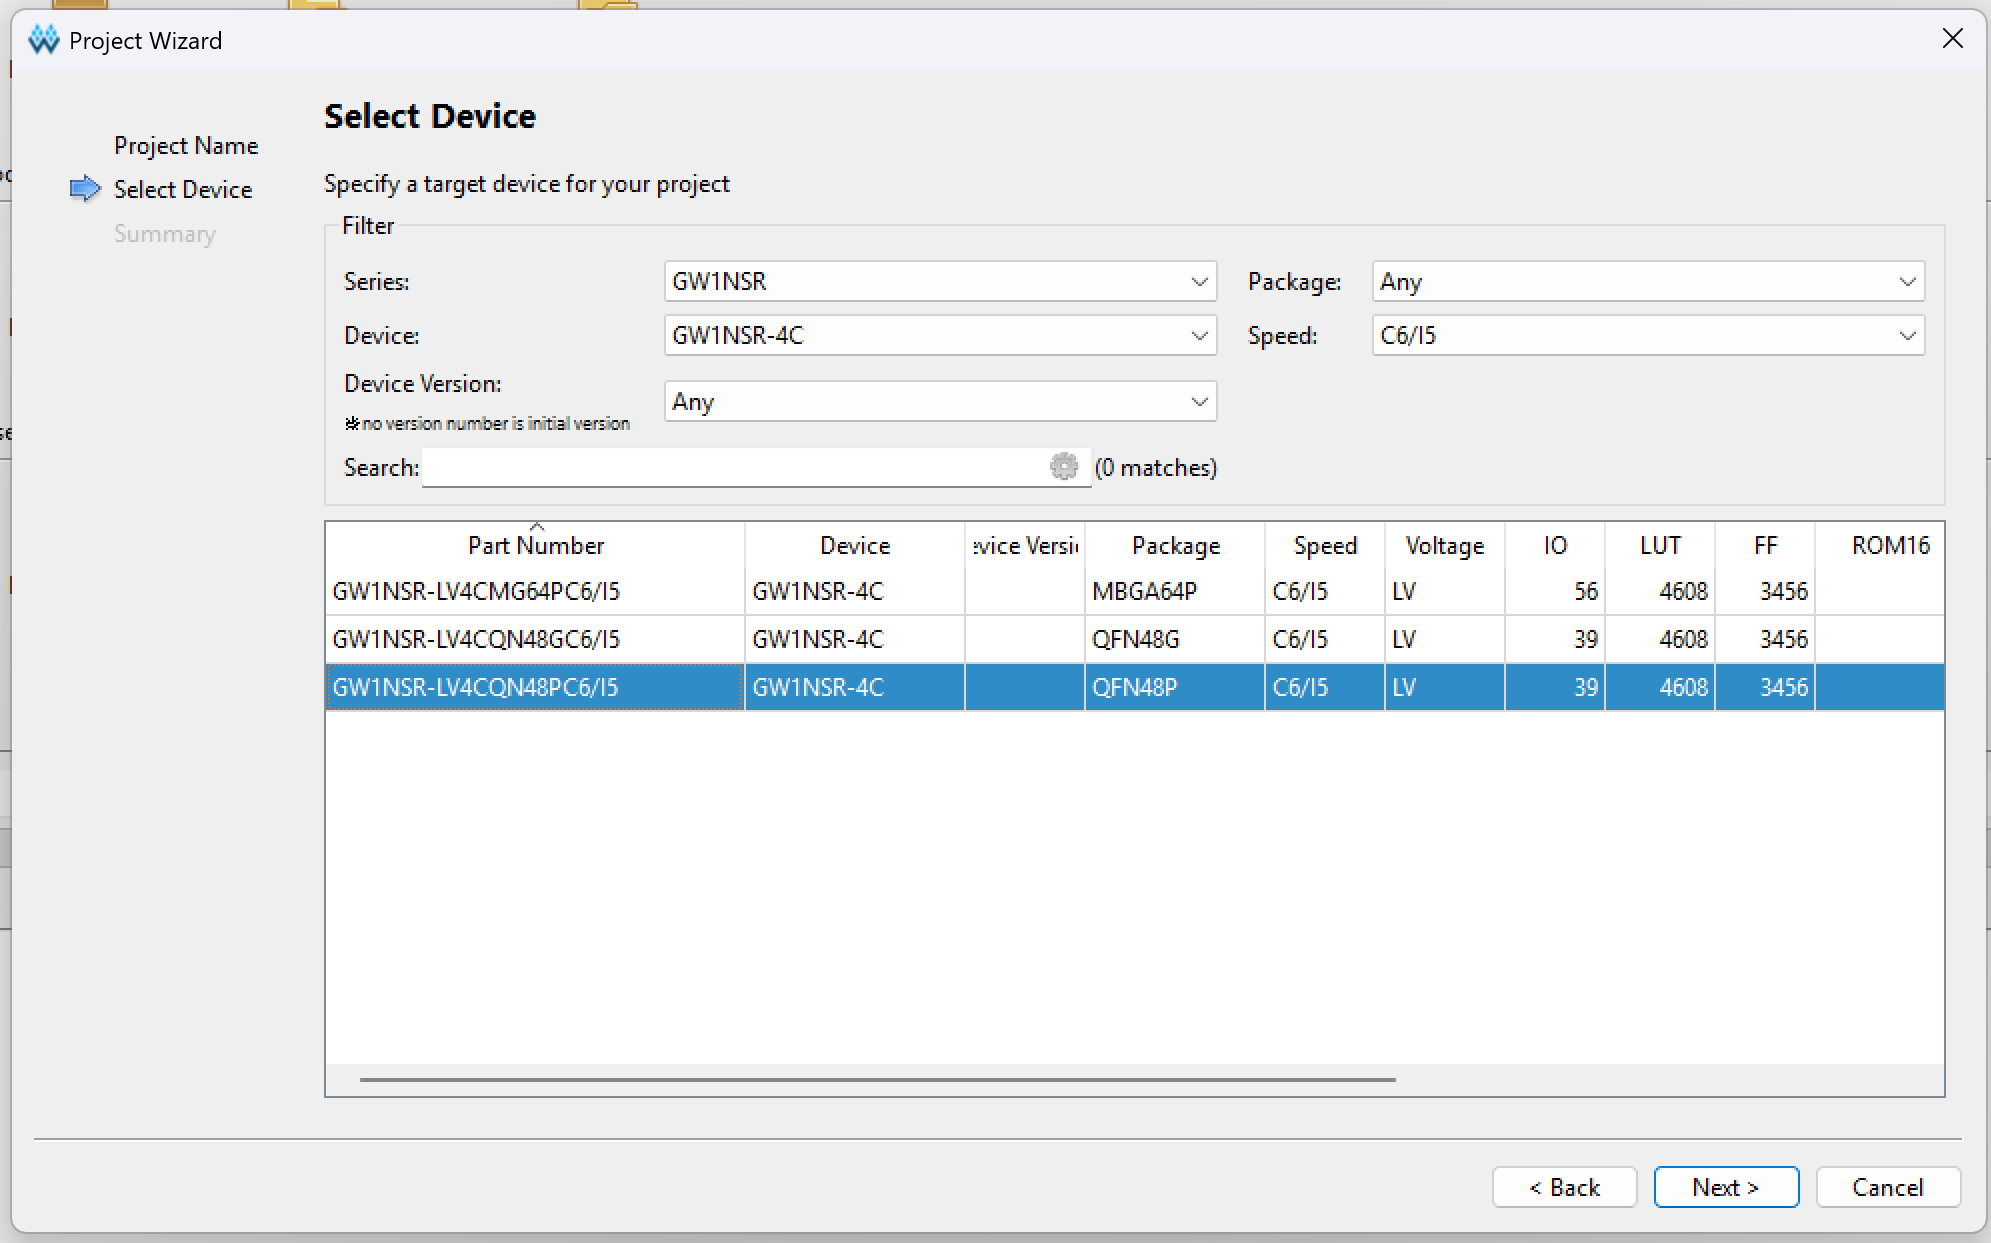Viewport: 1991px width, 1243px height.
Task: Open the Package filter dropdown
Action: [x=1648, y=281]
